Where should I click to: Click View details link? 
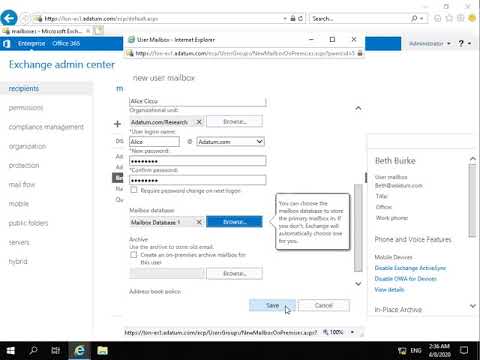tap(389, 290)
